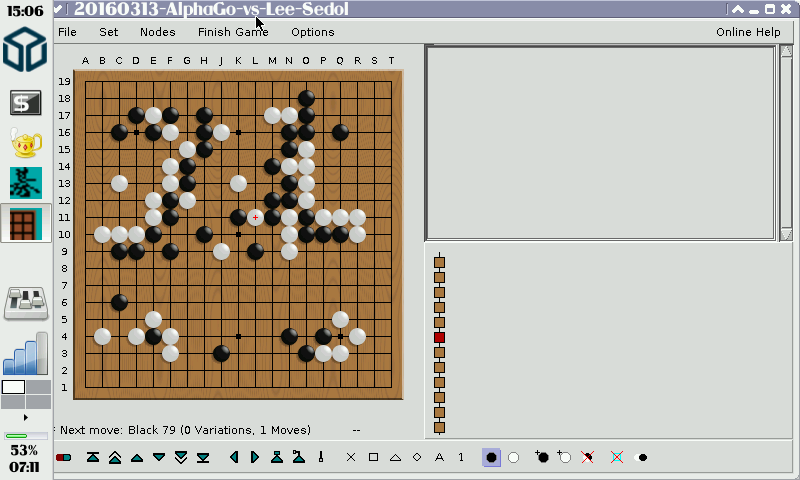Open the cube logo launcher in sidebar

[25, 49]
